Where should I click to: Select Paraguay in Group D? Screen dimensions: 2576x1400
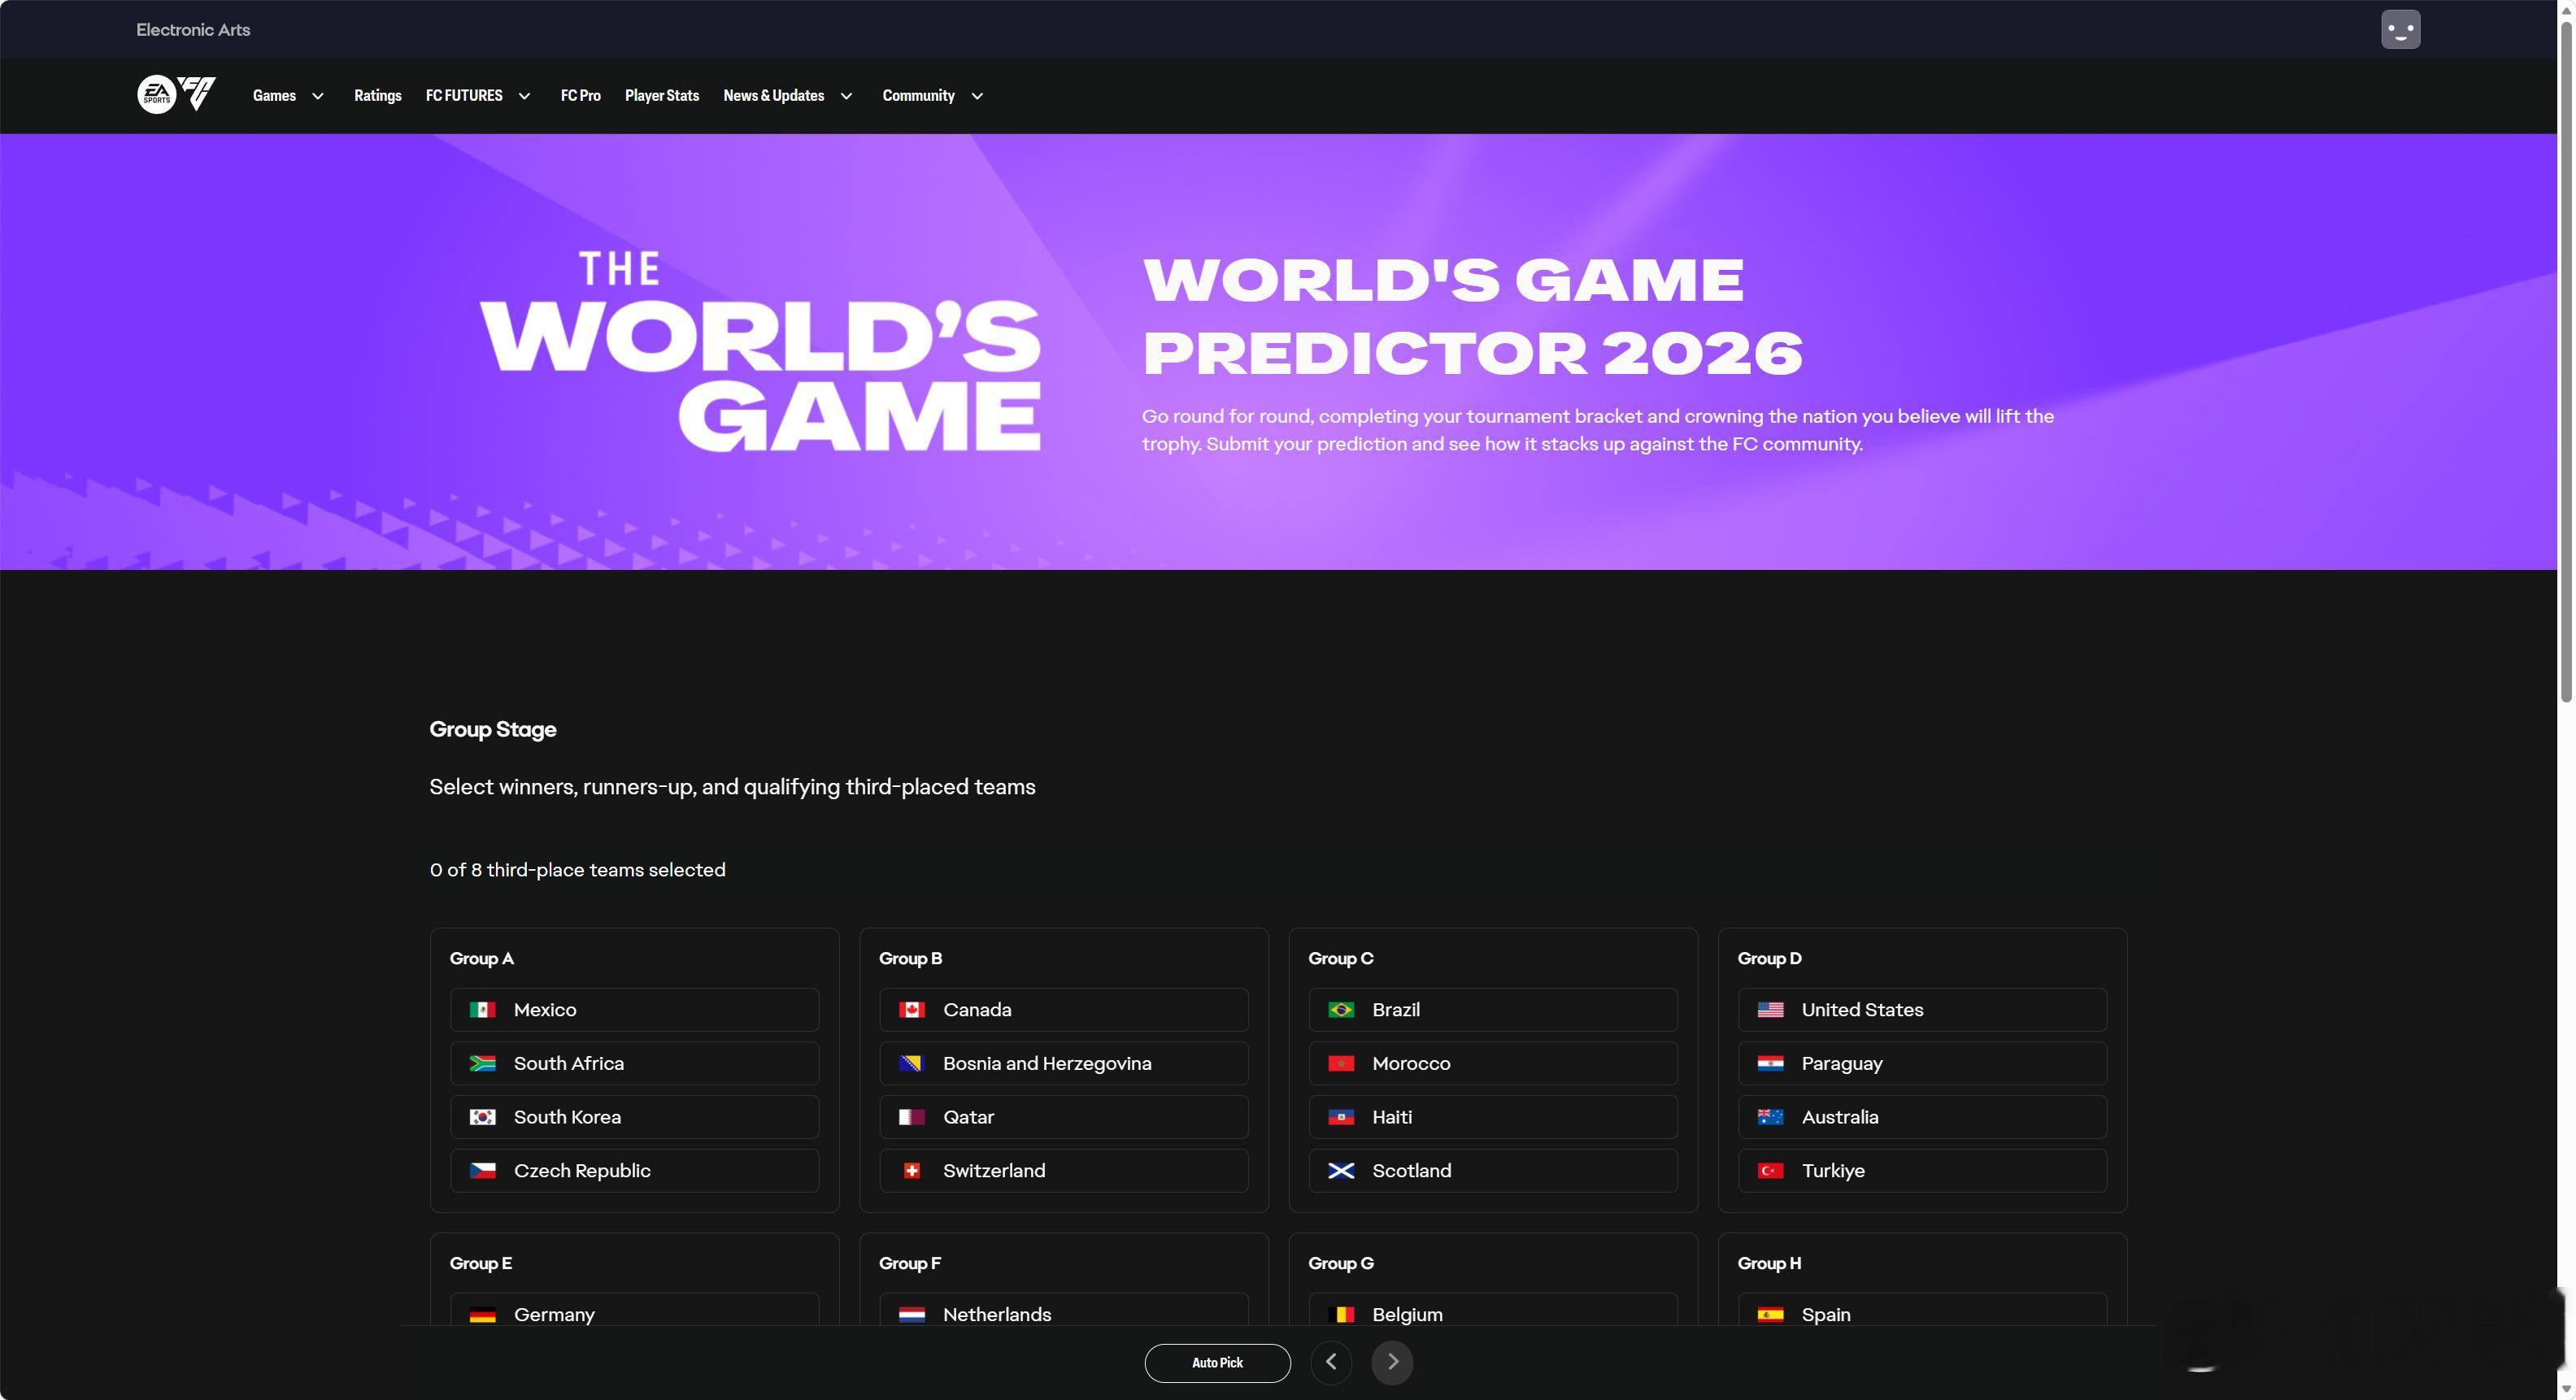[1922, 1064]
